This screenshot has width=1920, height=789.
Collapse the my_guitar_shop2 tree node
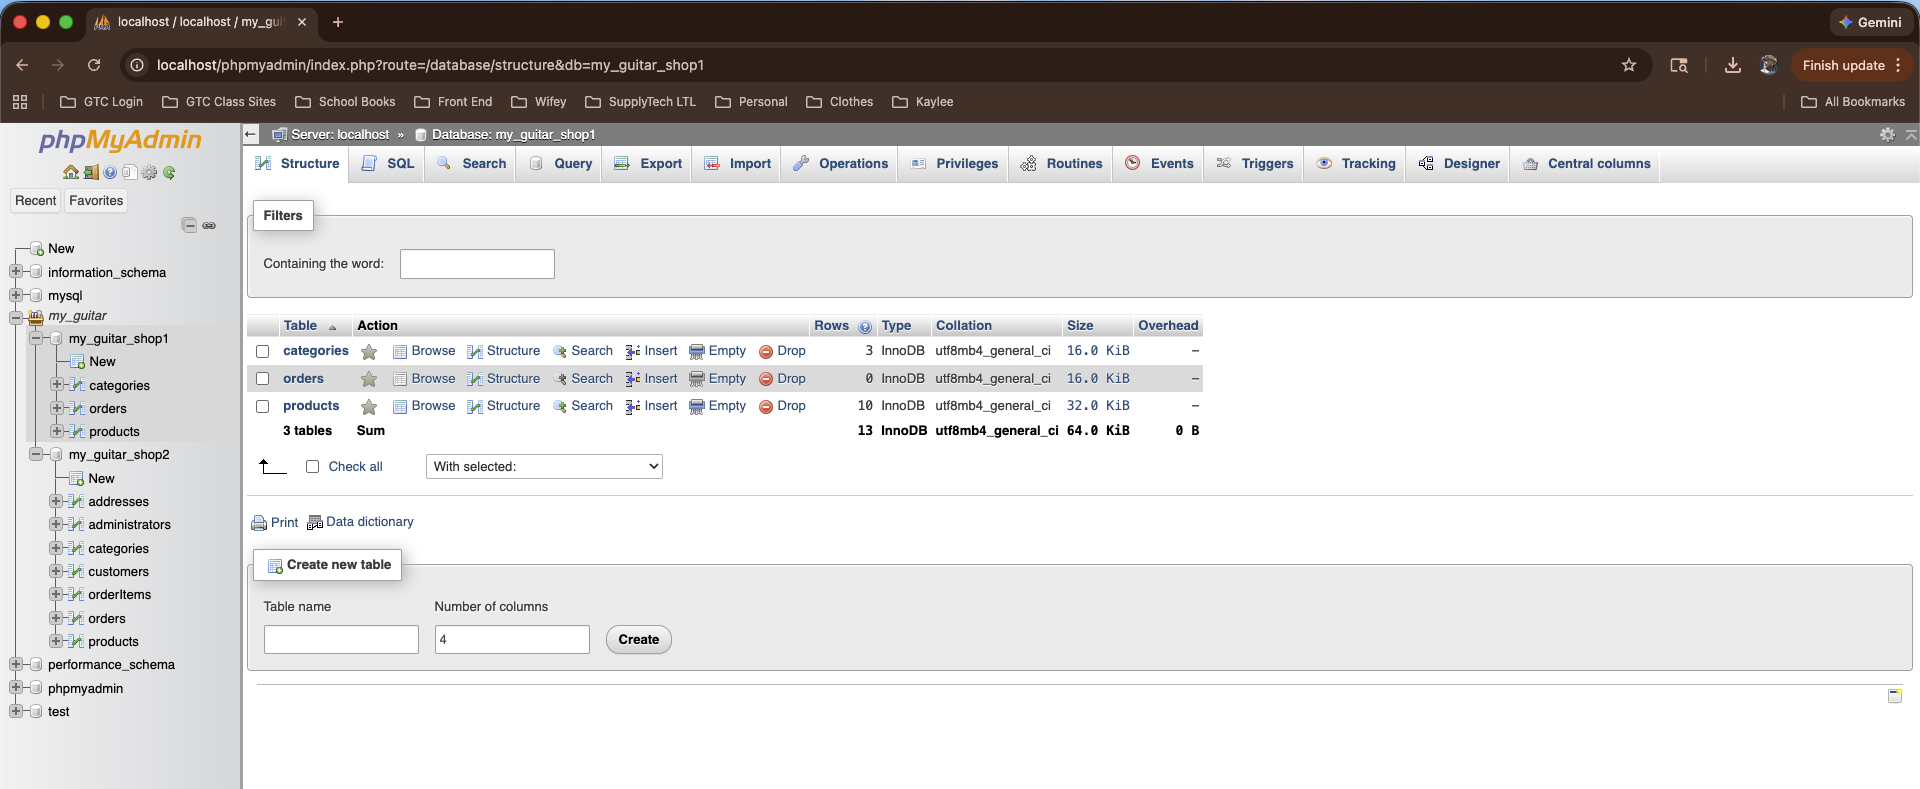pos(36,454)
